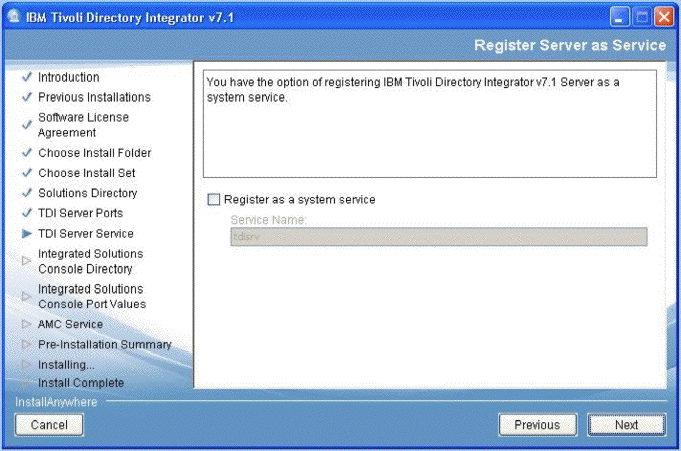This screenshot has height=451, width=681.
Task: Select the Software License Agreement step label
Action: click(x=83, y=125)
